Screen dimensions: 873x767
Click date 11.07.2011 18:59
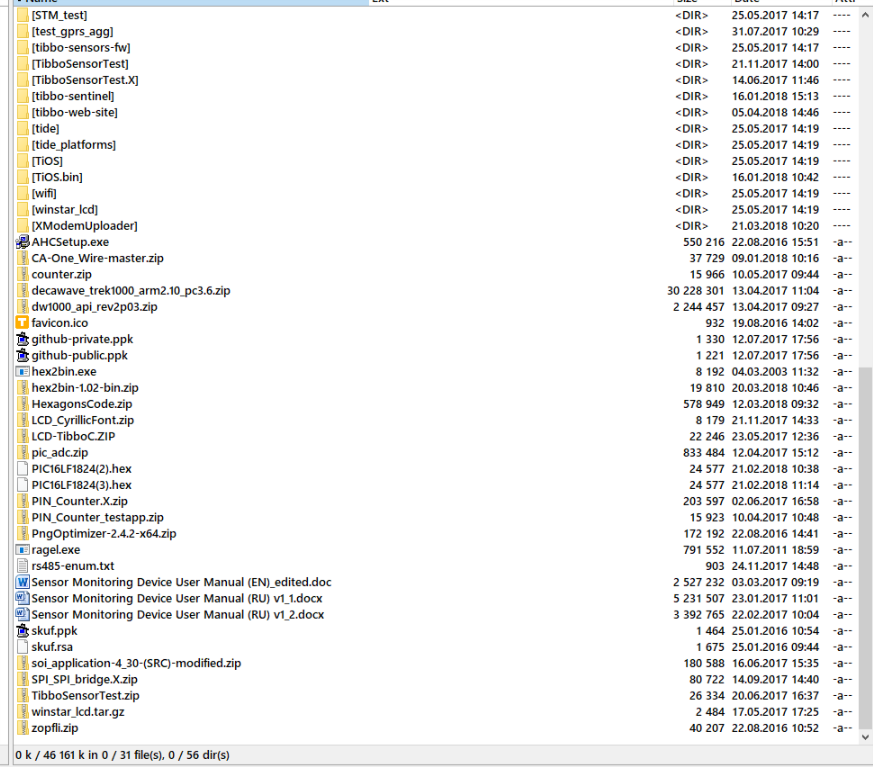coord(775,550)
